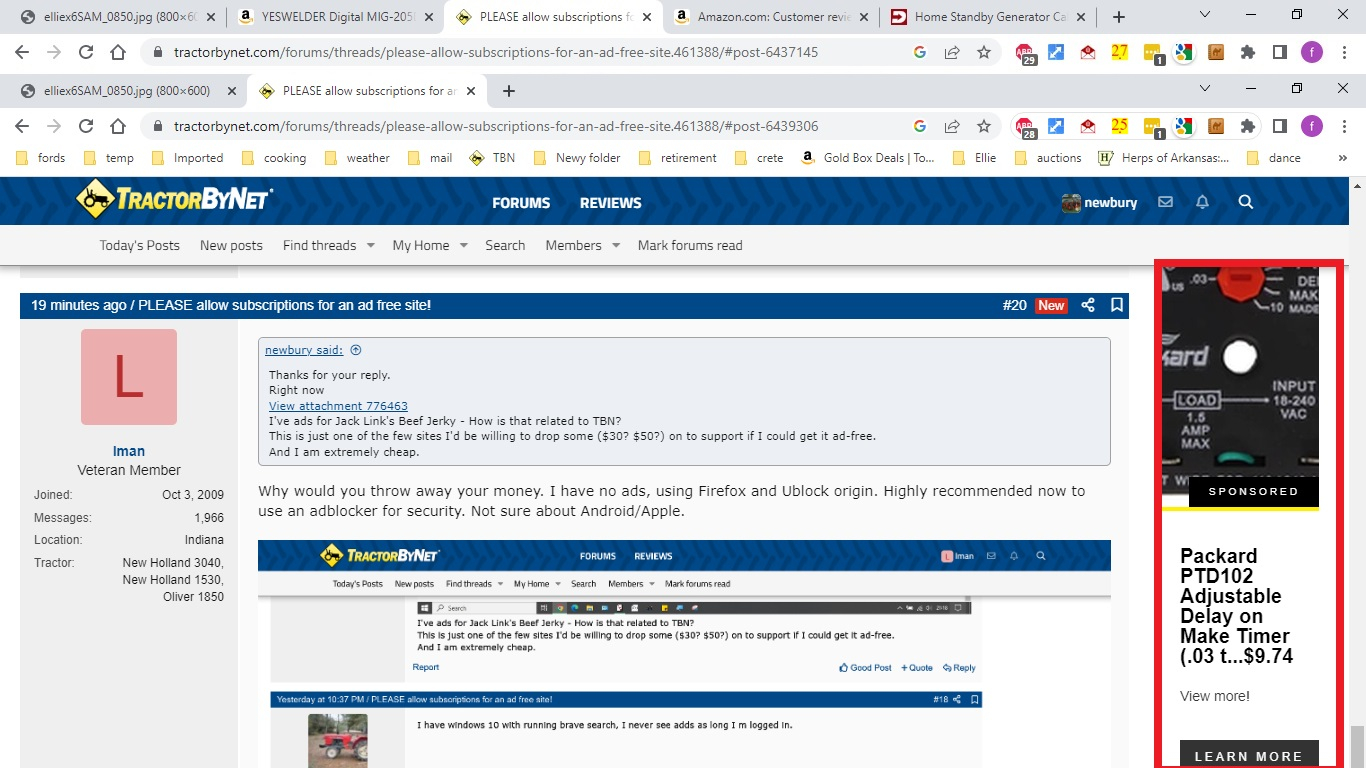This screenshot has width=1366, height=768.
Task: Open the Chrome three-dot menu in lower toolbar
Action: [1342, 126]
